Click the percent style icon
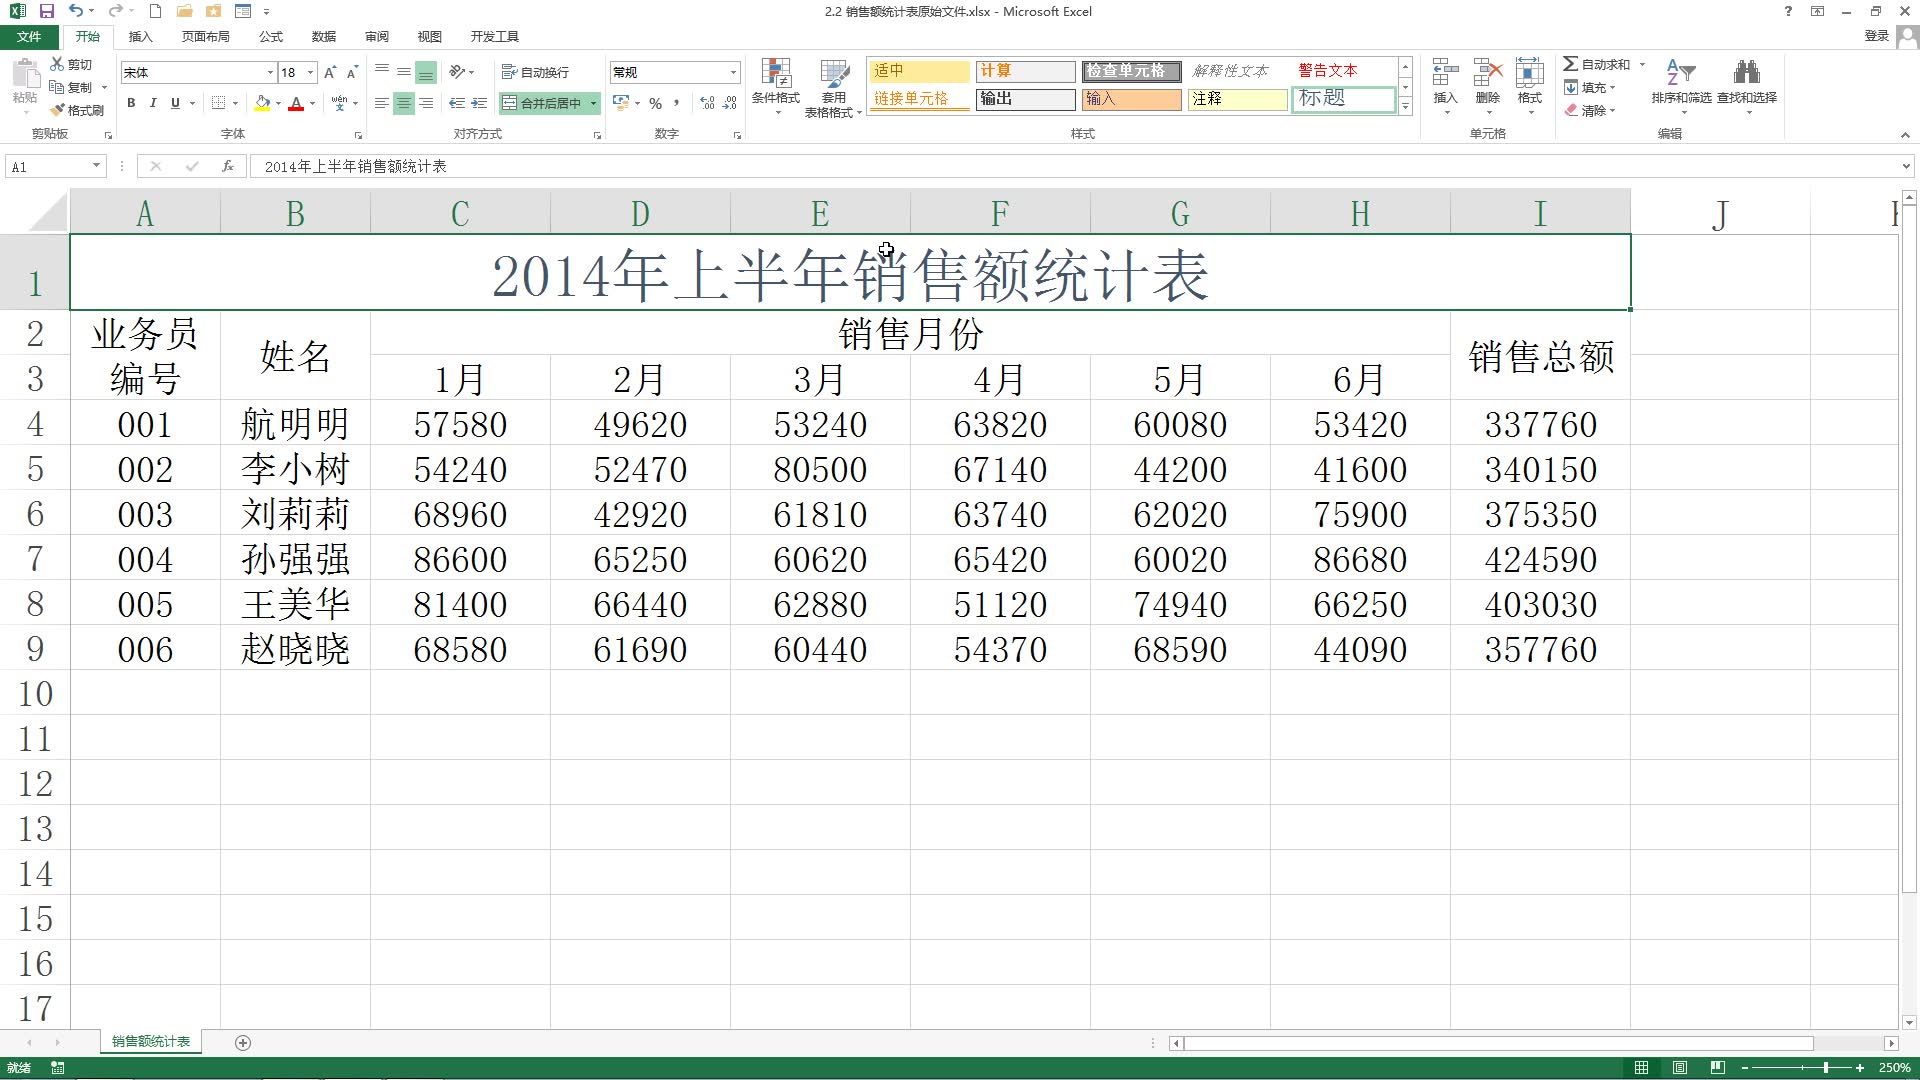Viewport: 1920px width, 1080px height. 655,103
